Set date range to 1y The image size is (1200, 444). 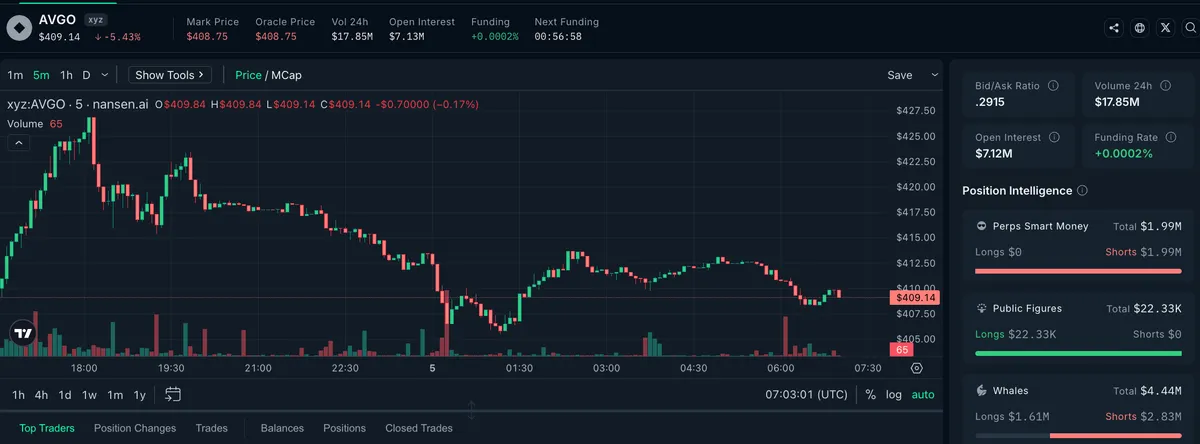[x=140, y=394]
